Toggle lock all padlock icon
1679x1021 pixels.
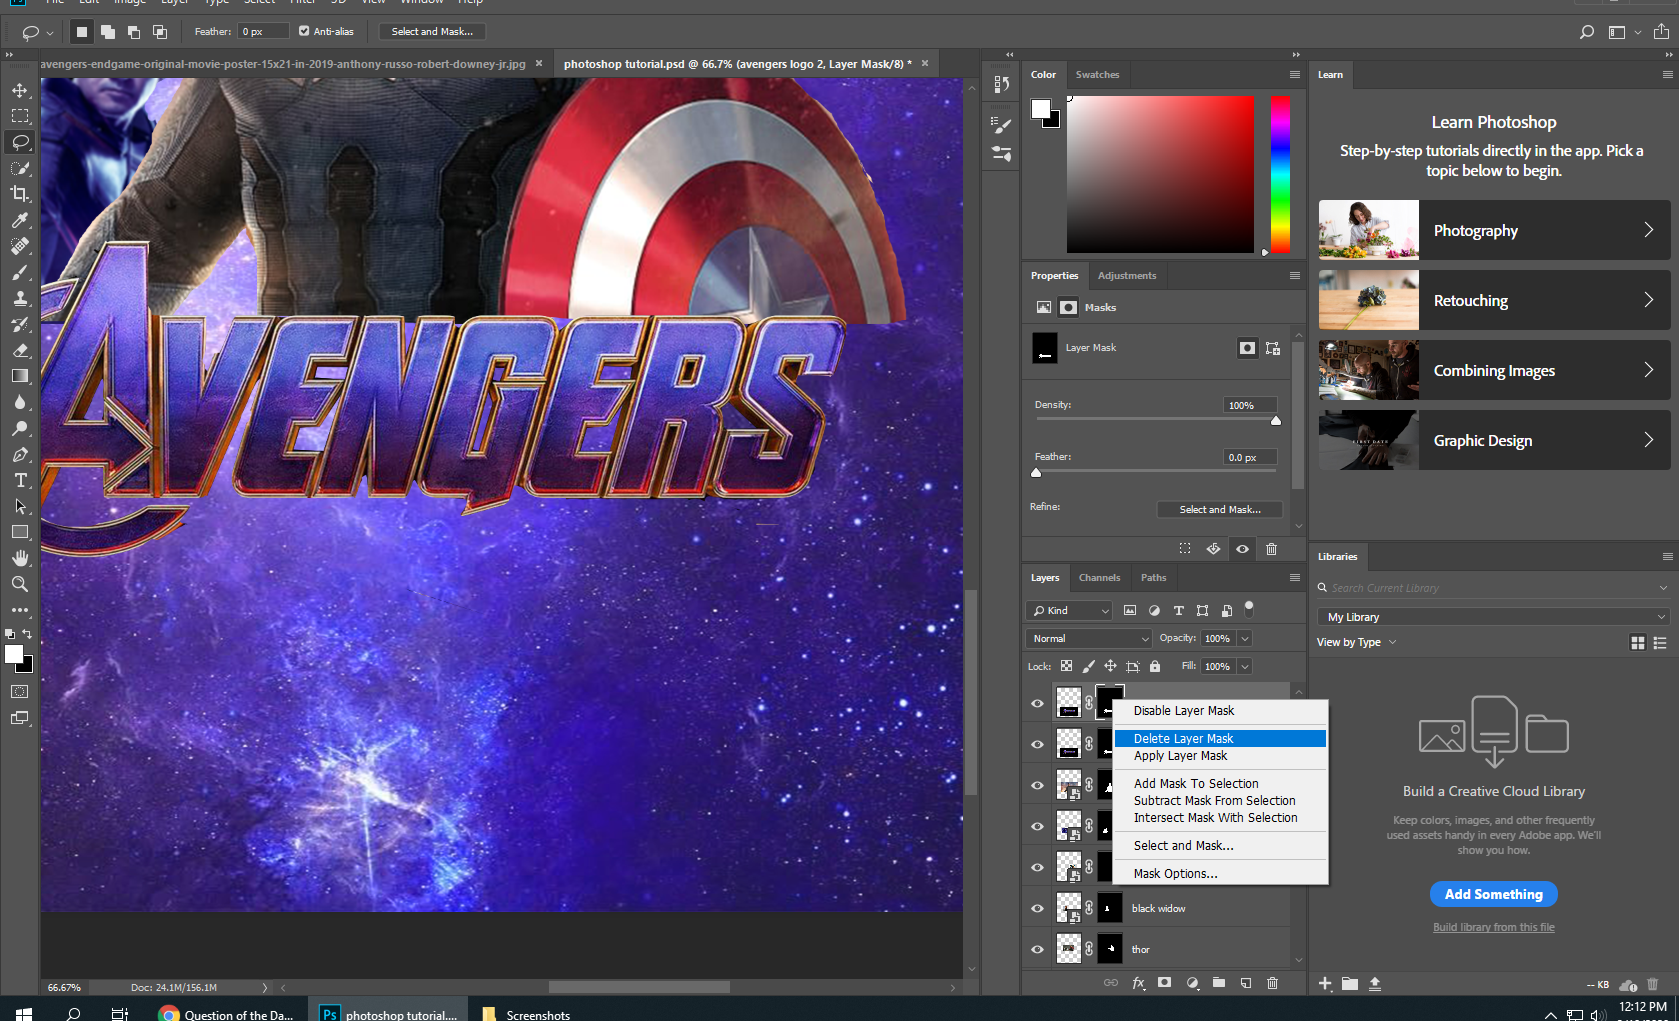click(1155, 666)
